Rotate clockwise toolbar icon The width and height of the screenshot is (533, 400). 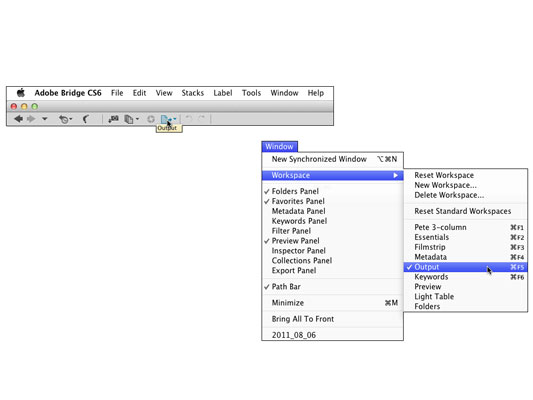pyautogui.click(x=202, y=119)
